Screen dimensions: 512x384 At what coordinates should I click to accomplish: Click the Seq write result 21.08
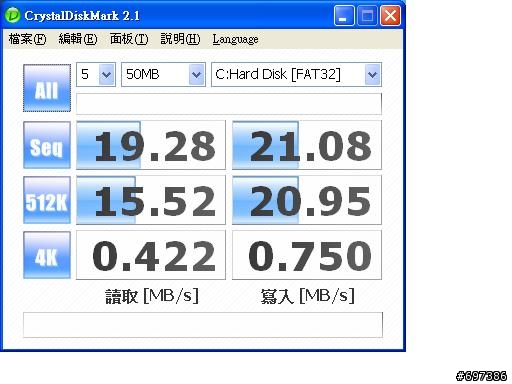[x=307, y=145]
